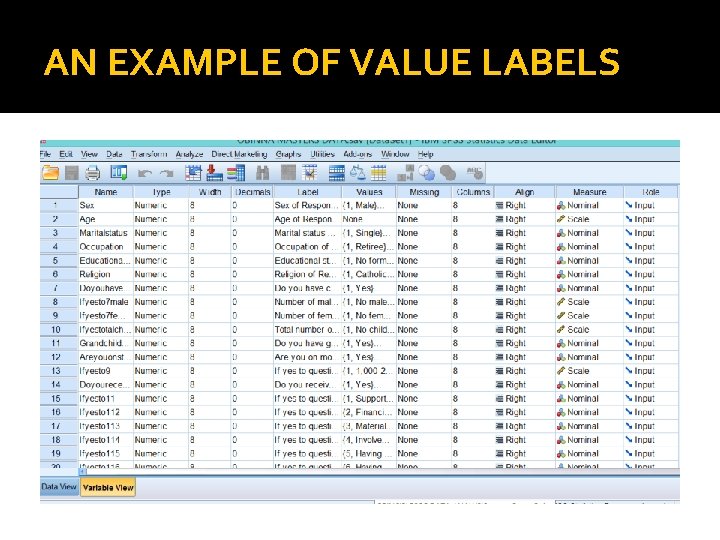Open the Window menu
The image size is (720, 540).
(x=395, y=154)
